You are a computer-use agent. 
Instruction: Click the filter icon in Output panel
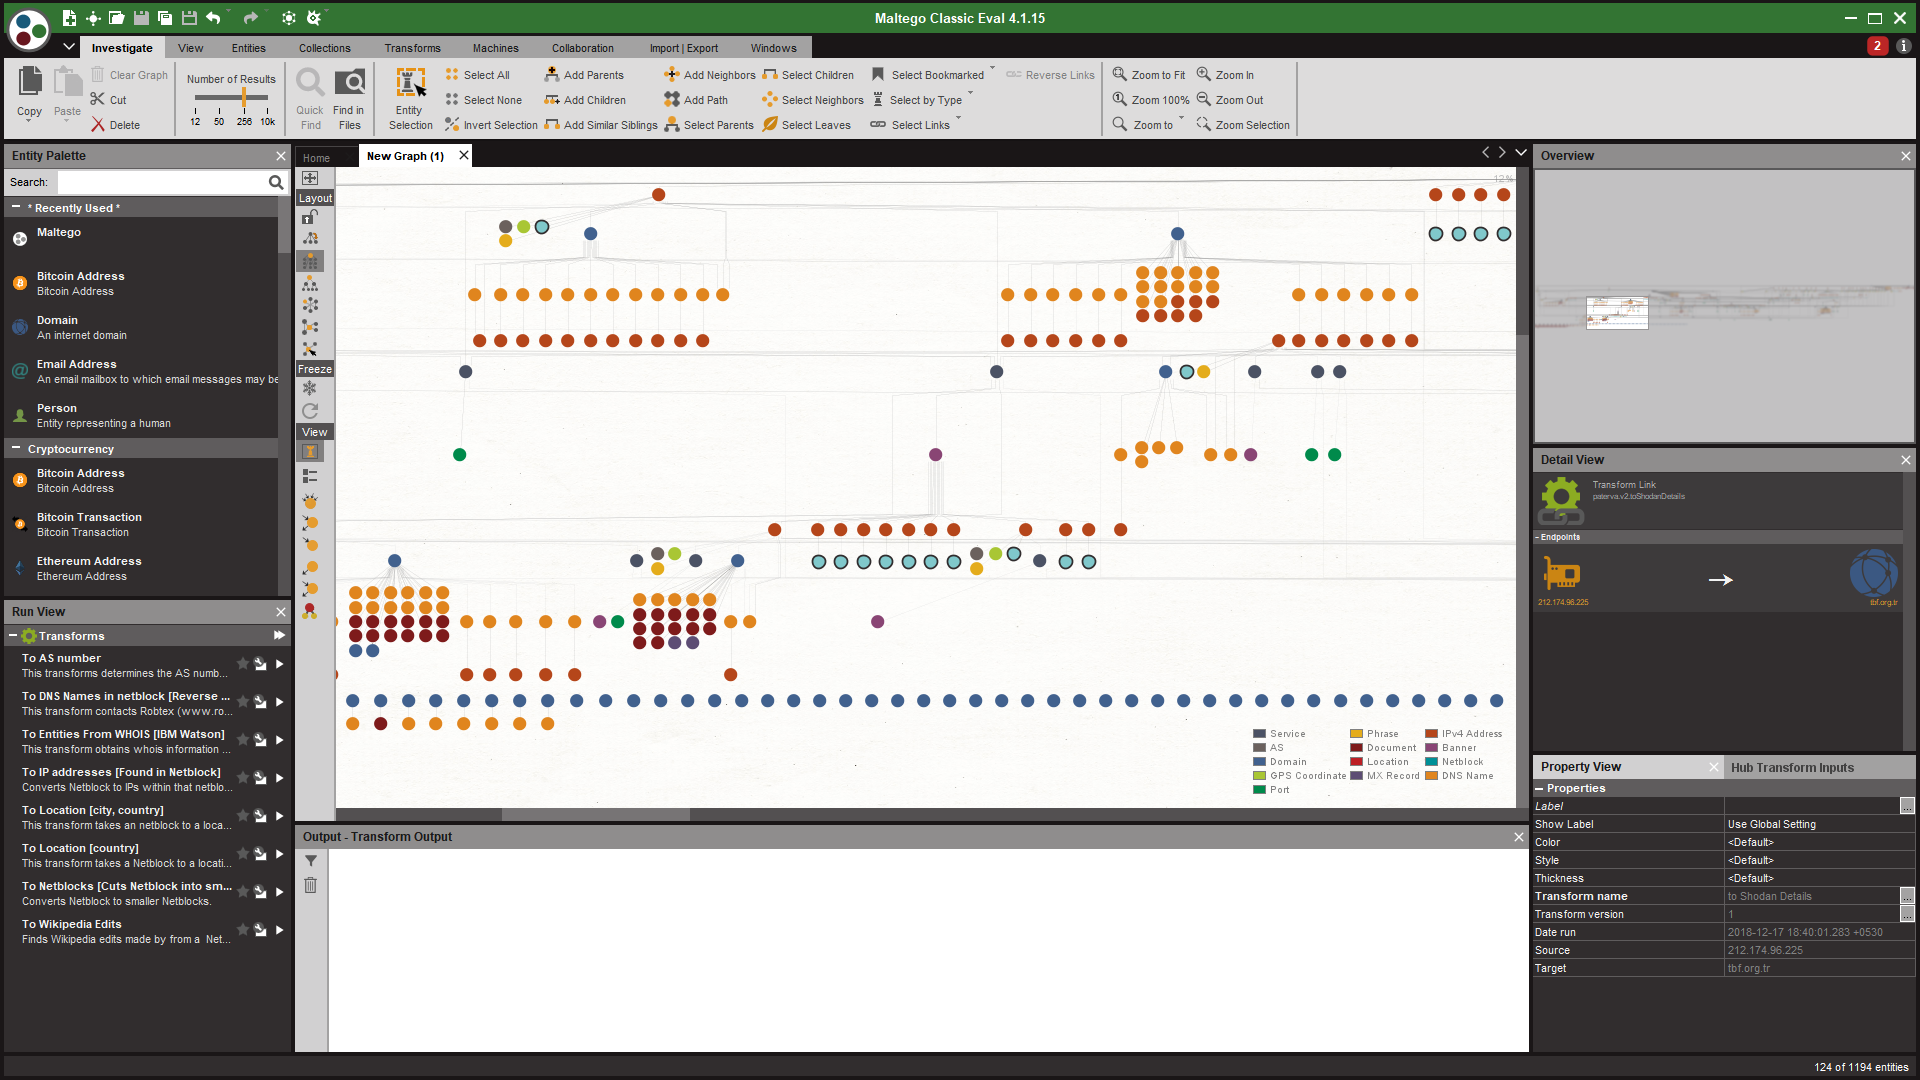tap(311, 861)
